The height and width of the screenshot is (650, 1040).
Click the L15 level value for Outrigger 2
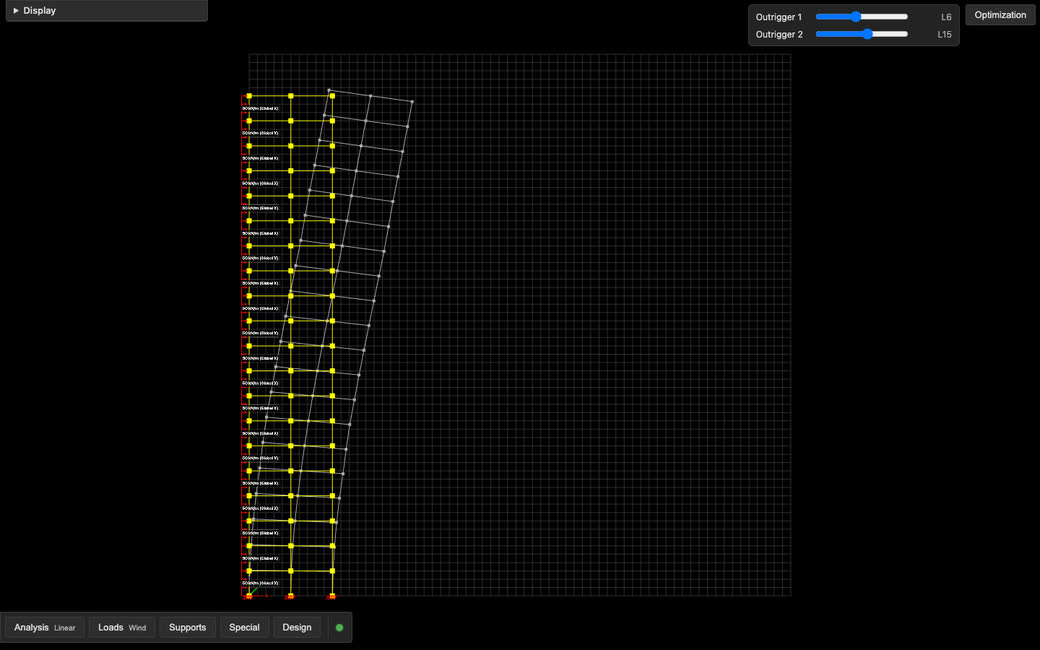(x=944, y=34)
